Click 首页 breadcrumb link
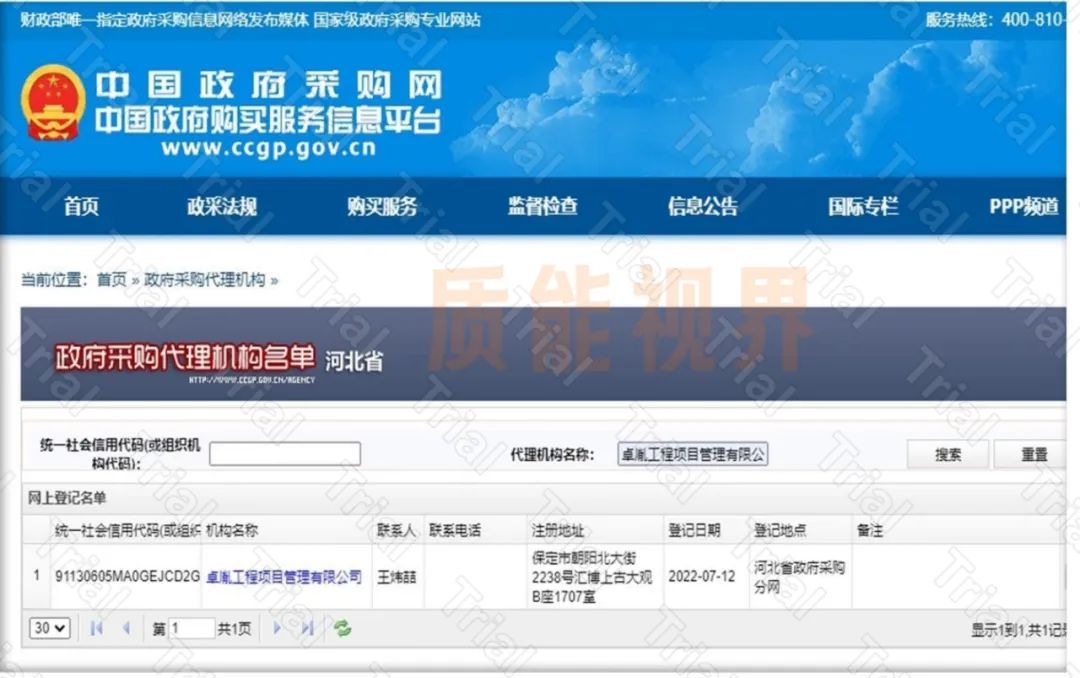Image resolution: width=1080 pixels, height=678 pixels. (112, 280)
